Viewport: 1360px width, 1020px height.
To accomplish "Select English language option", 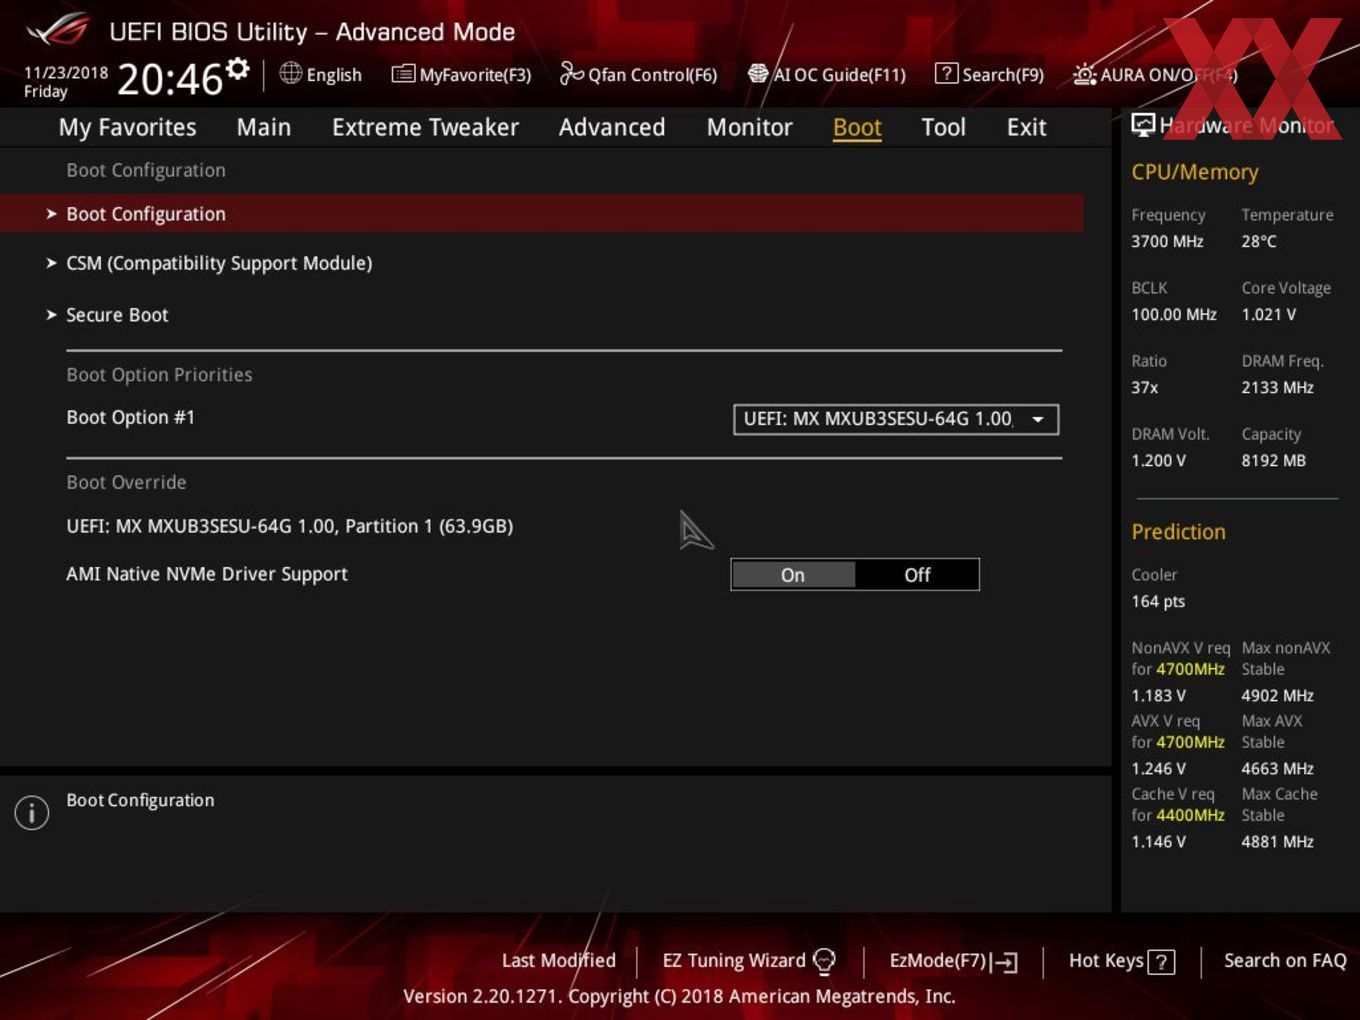I will pyautogui.click(x=334, y=75).
